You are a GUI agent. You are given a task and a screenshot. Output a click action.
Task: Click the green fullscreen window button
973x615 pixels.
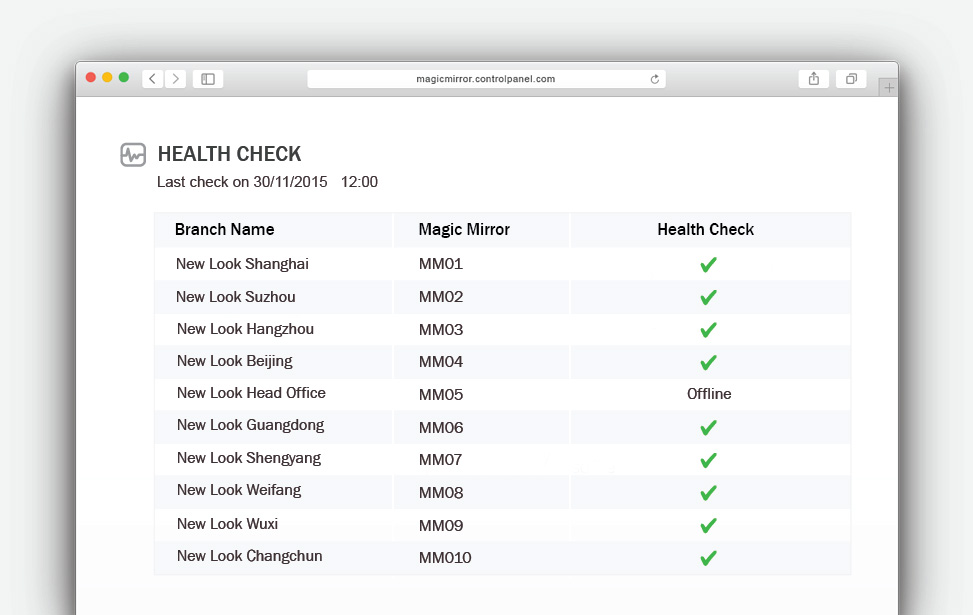(x=124, y=77)
